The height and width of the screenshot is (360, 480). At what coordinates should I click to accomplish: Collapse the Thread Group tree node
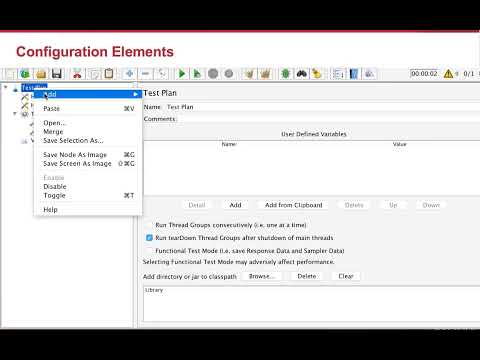[15, 114]
